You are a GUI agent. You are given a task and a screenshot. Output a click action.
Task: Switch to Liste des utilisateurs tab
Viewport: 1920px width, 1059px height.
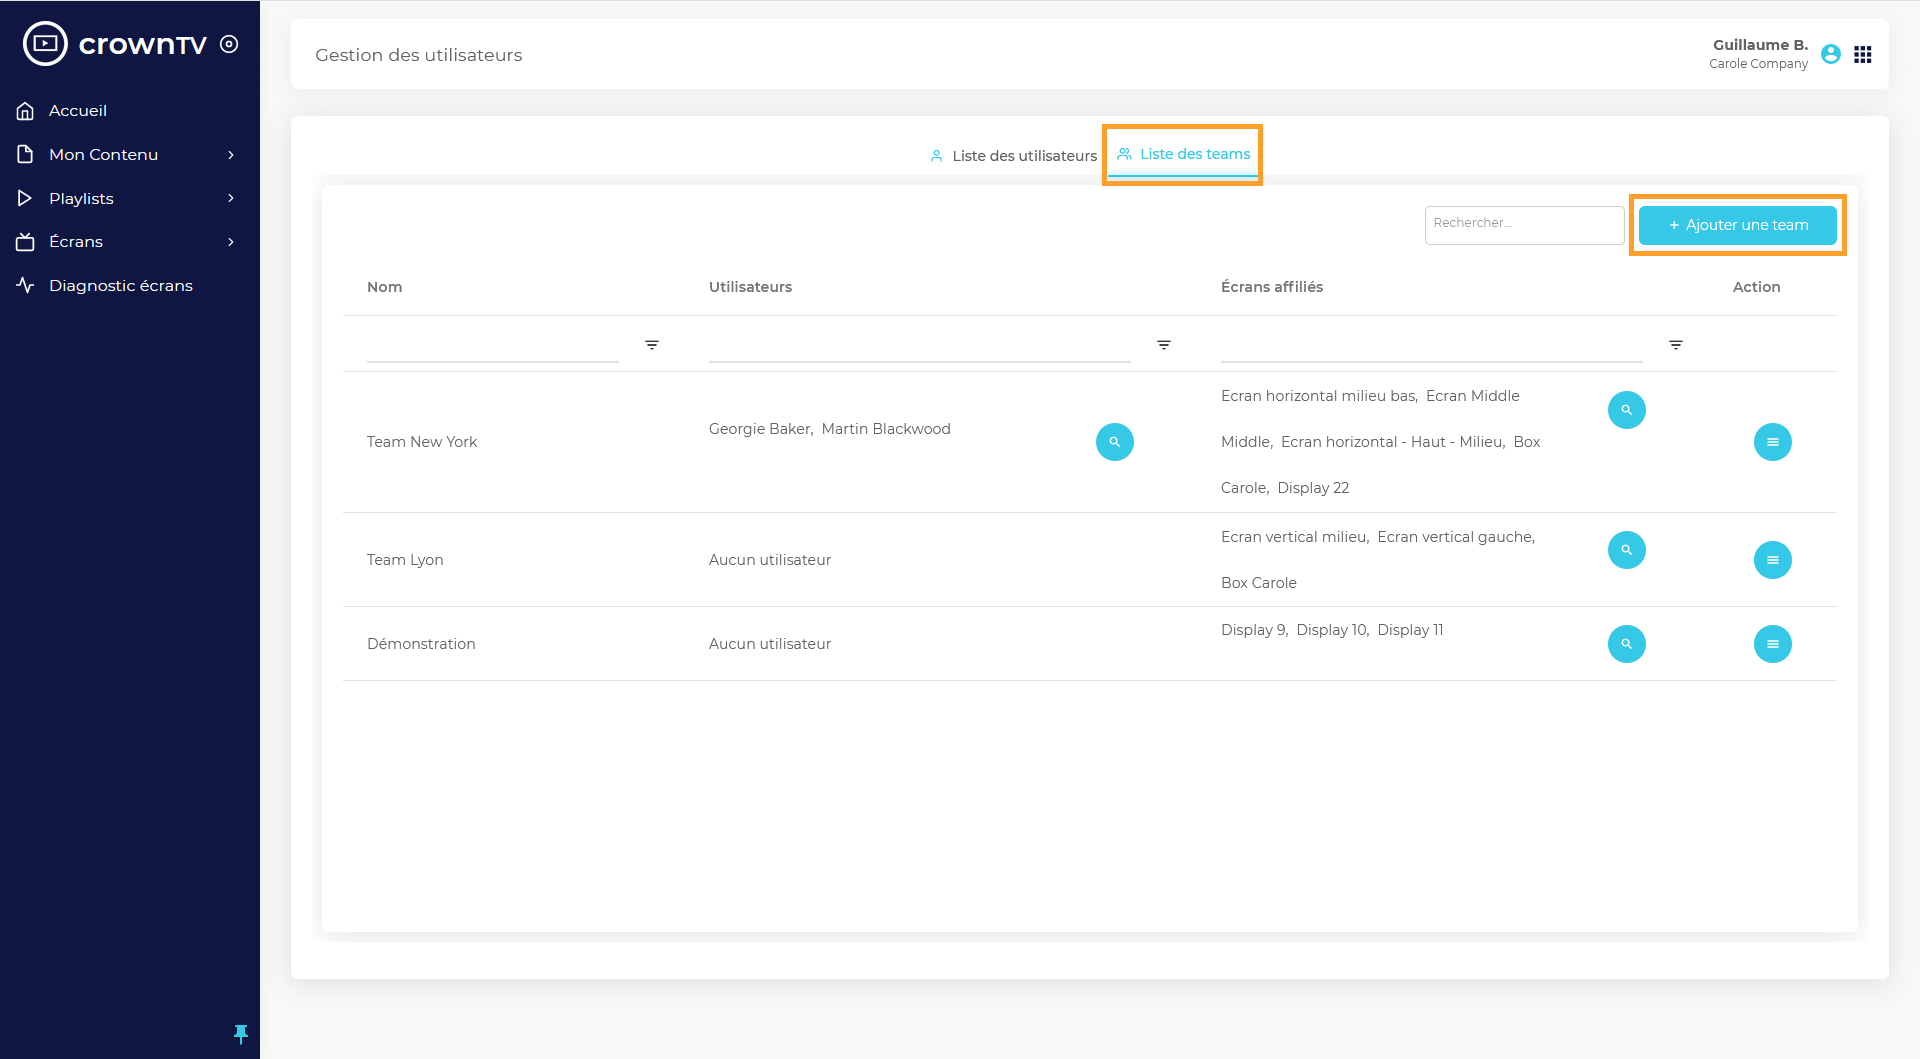(x=1013, y=156)
